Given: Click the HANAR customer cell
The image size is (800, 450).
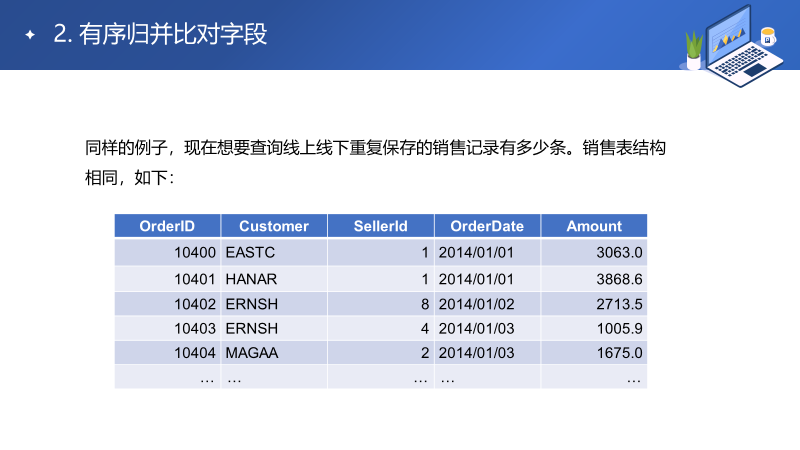Looking at the screenshot, I should pos(274,278).
